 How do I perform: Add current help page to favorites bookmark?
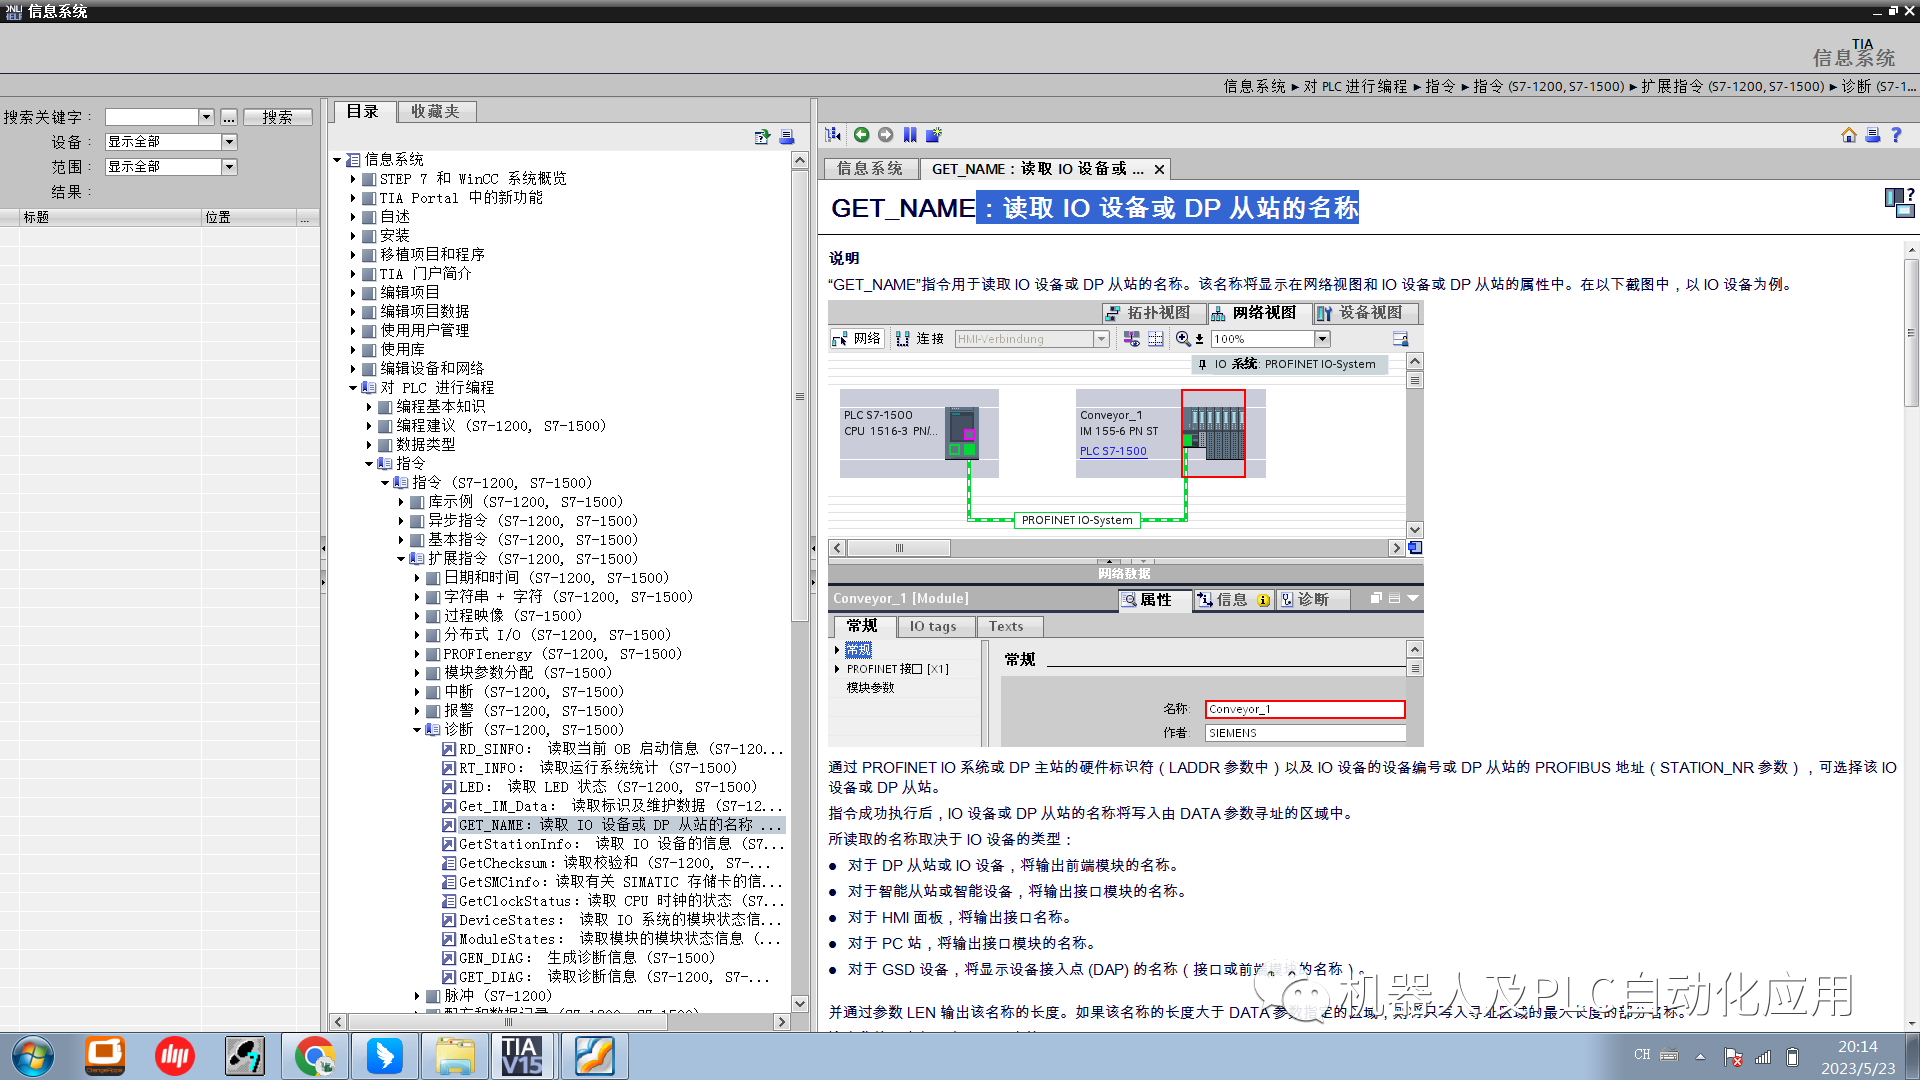[934, 134]
